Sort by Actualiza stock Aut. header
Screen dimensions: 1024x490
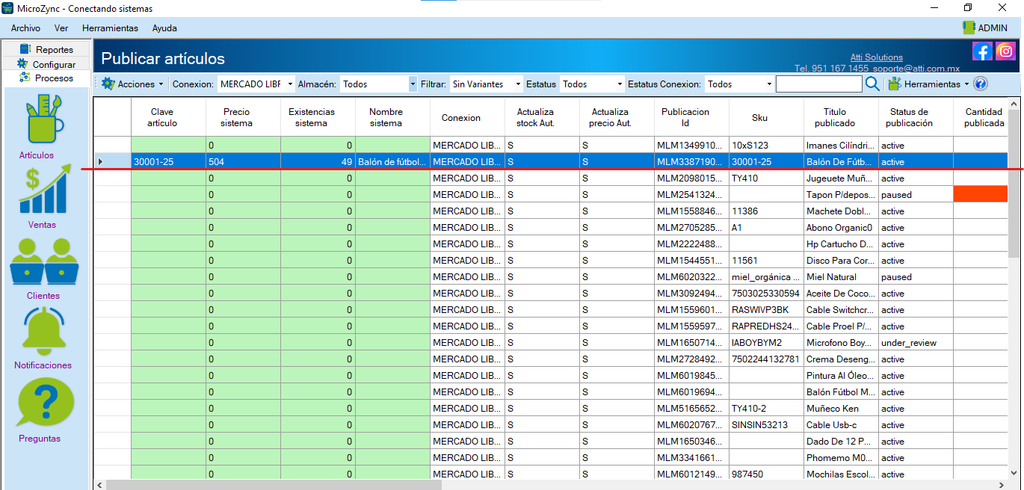click(x=542, y=118)
